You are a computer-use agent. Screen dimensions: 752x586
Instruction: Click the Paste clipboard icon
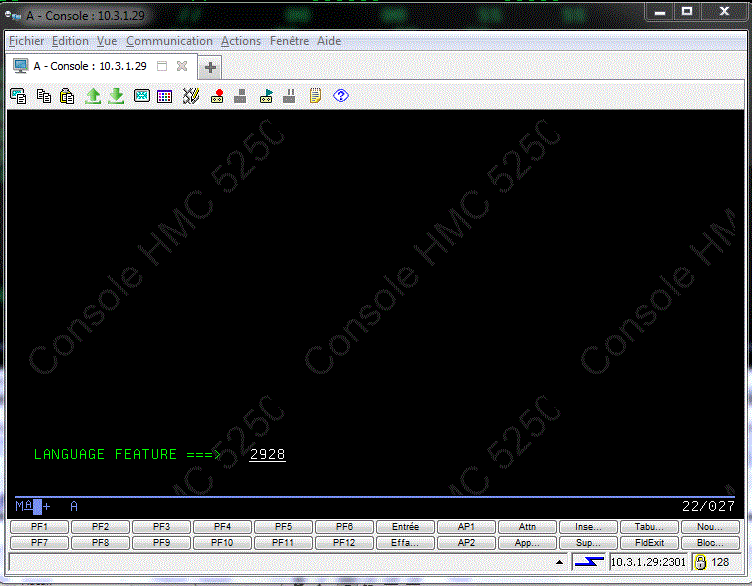point(67,96)
